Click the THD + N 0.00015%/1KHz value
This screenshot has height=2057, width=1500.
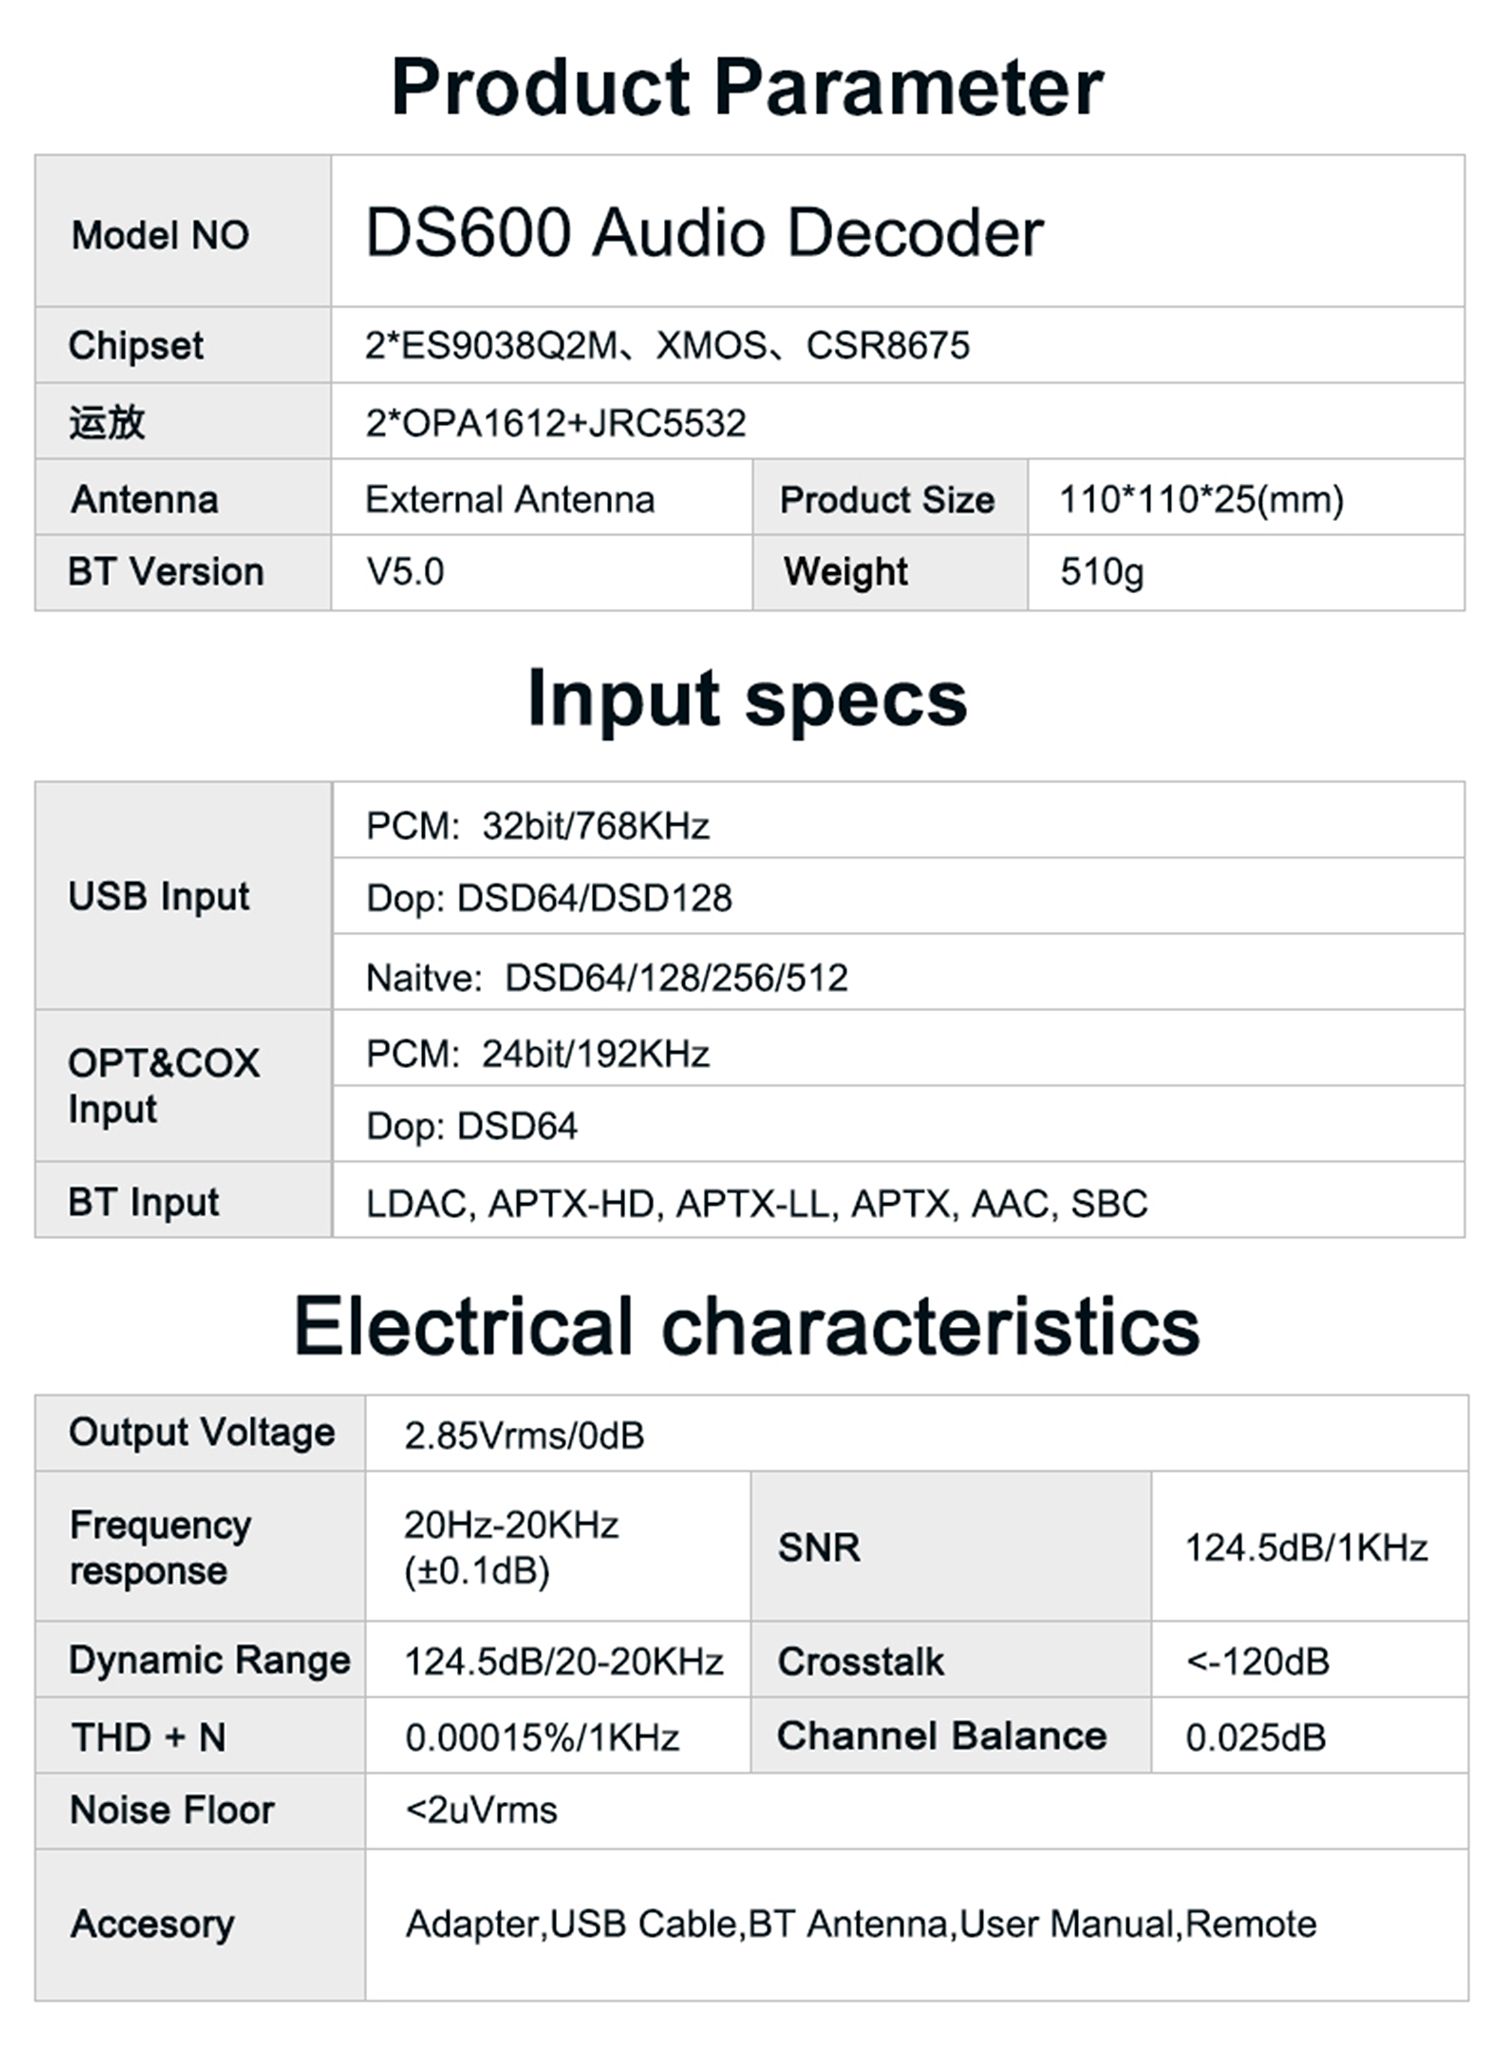click(542, 1738)
